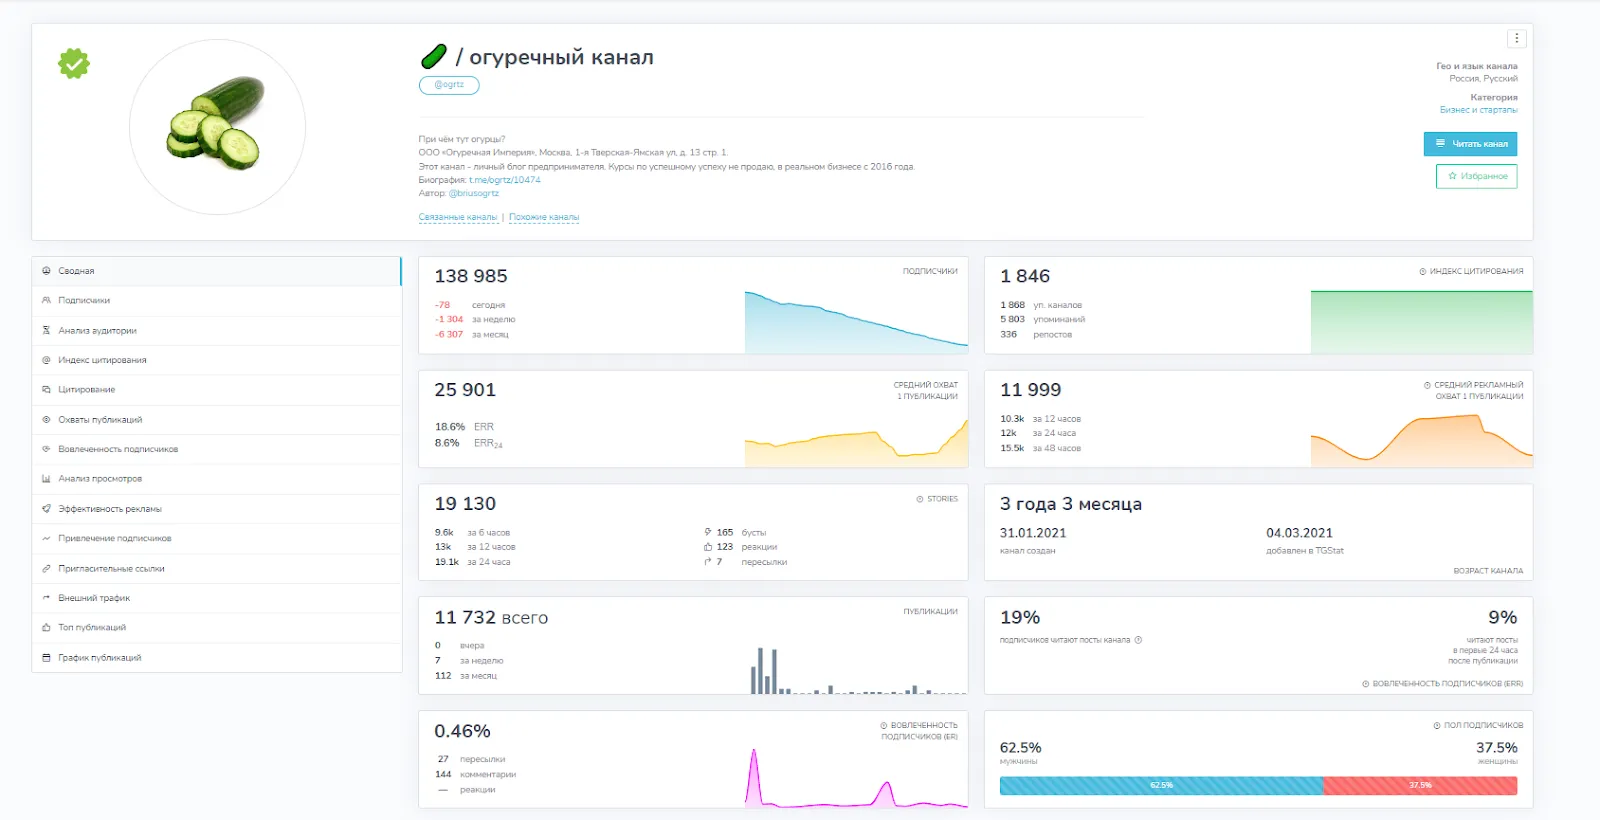1600x820 pixels.
Task: Toggle the Избранное favorite button
Action: (x=1477, y=176)
